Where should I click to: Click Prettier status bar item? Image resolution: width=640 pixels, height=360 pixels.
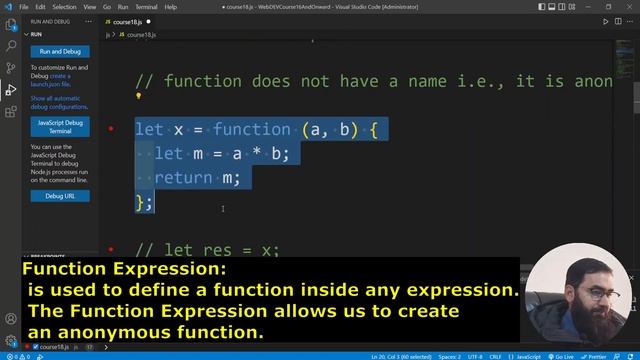pyautogui.click(x=594, y=357)
